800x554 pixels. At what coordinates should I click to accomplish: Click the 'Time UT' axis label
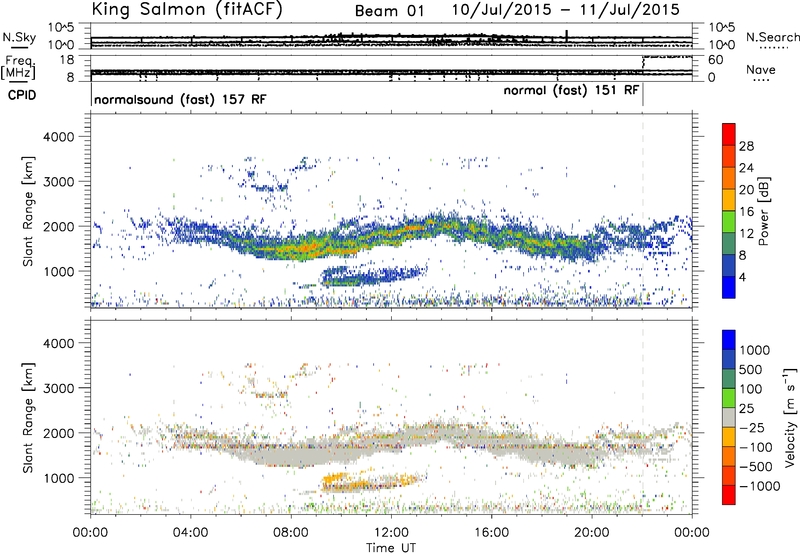[x=391, y=547]
